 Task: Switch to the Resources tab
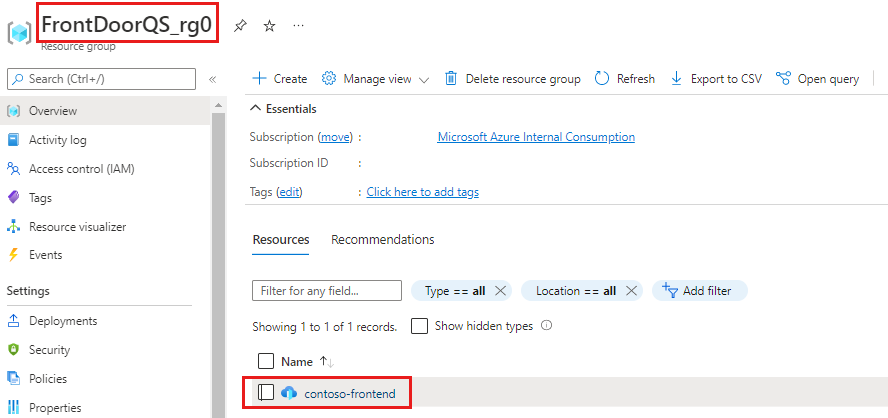pyautogui.click(x=281, y=240)
